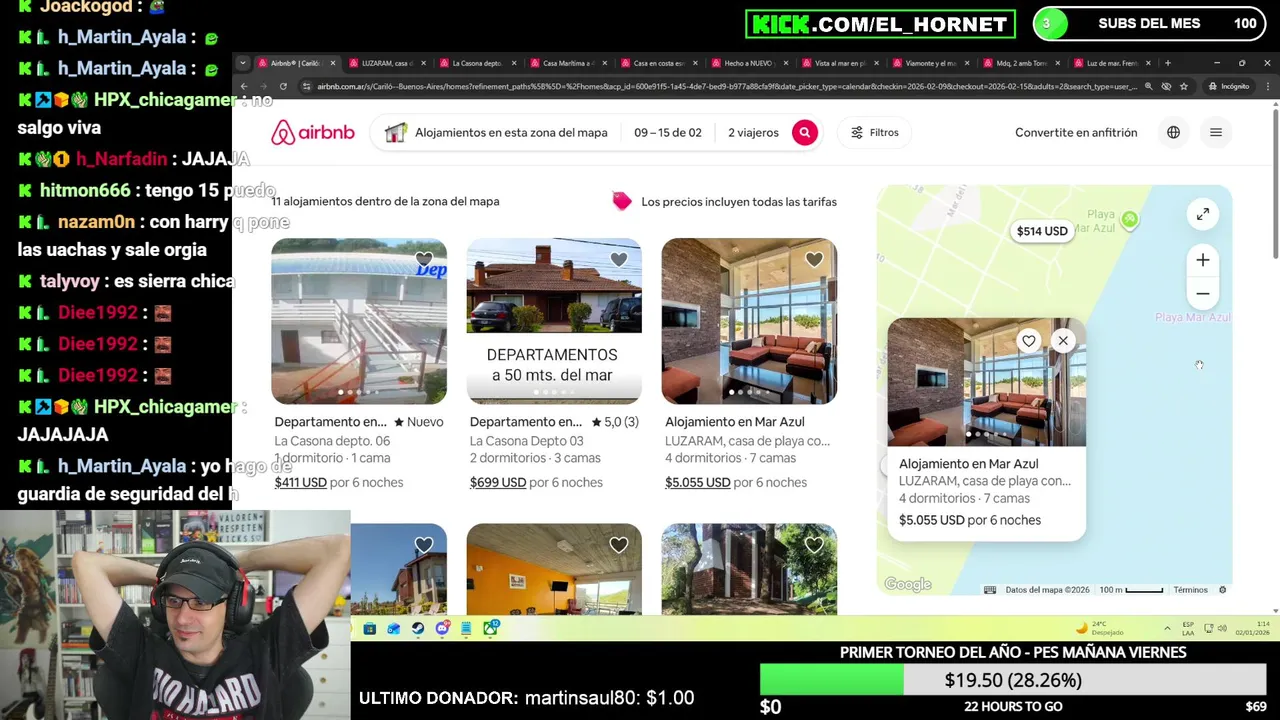Reload the Airbnb page
The height and width of the screenshot is (720, 1280).
(x=283, y=86)
